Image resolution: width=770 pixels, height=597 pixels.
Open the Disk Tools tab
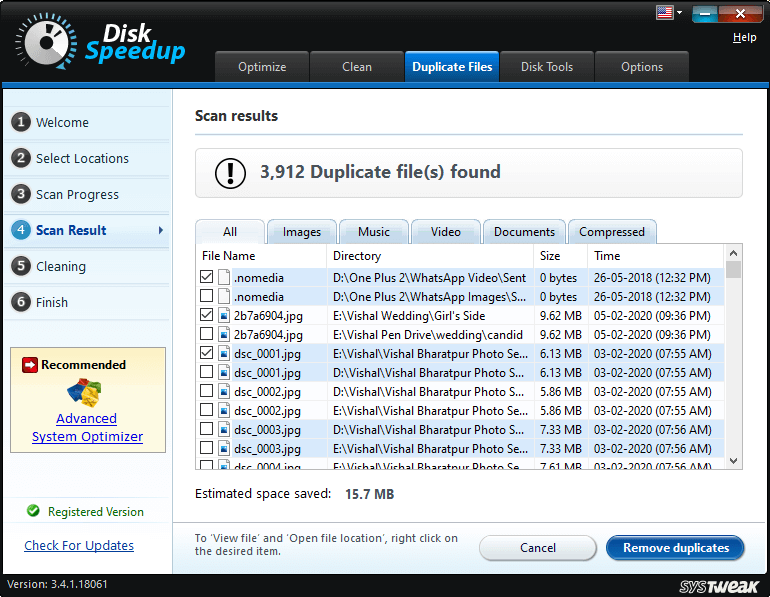(x=547, y=67)
